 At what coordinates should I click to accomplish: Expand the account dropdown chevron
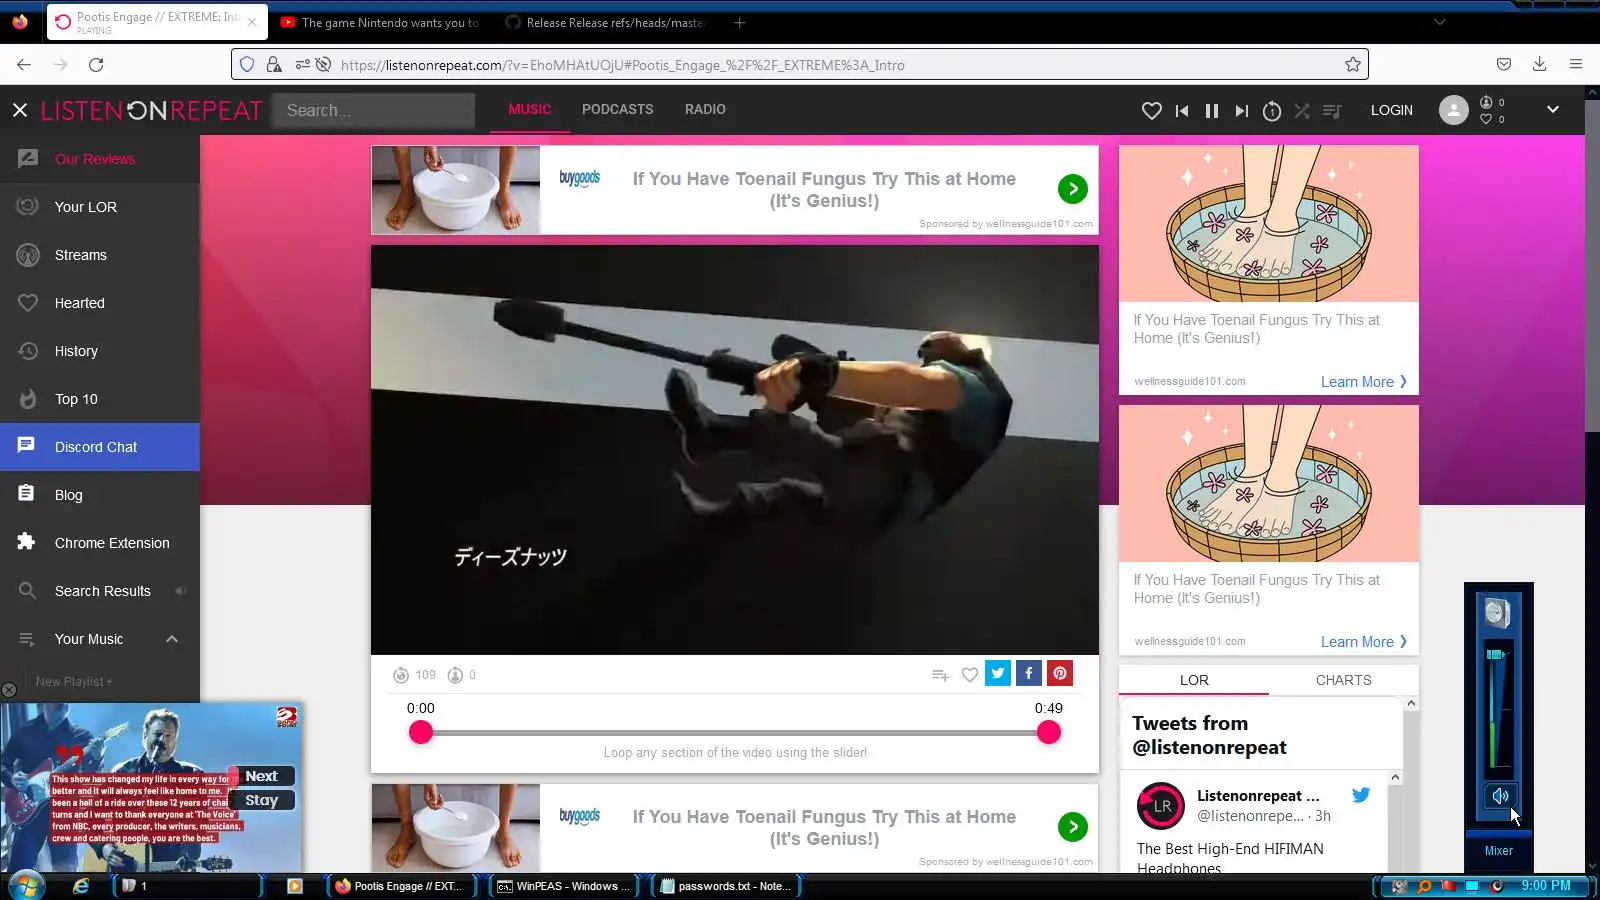click(x=1553, y=109)
